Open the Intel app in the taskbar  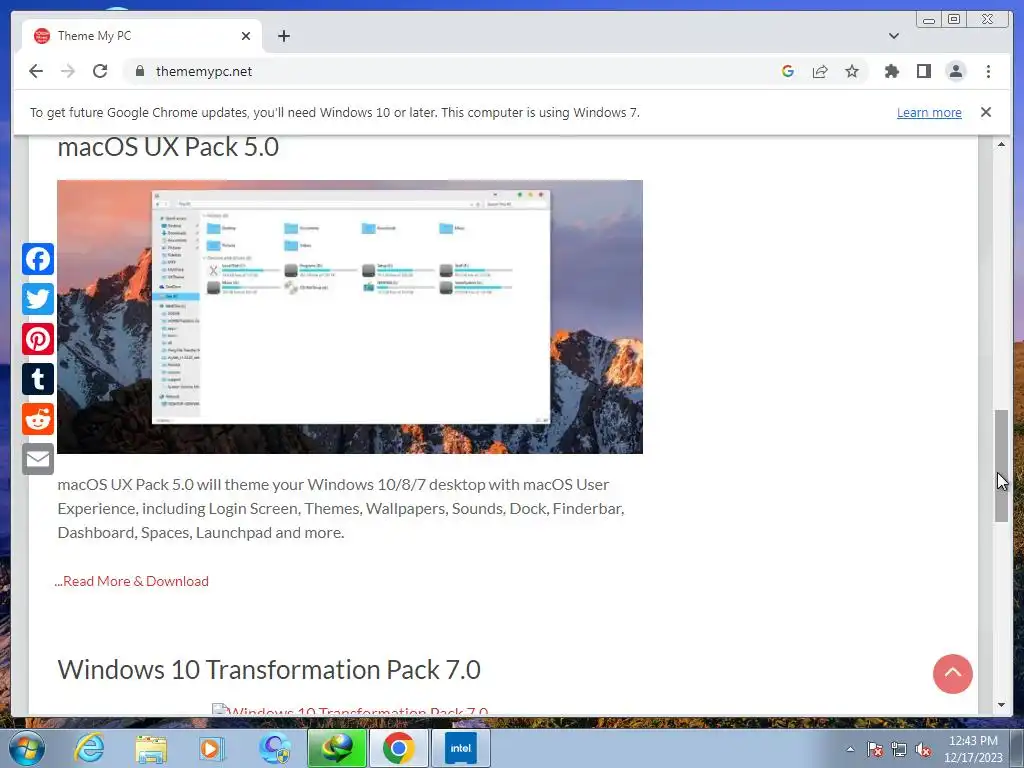pos(460,748)
